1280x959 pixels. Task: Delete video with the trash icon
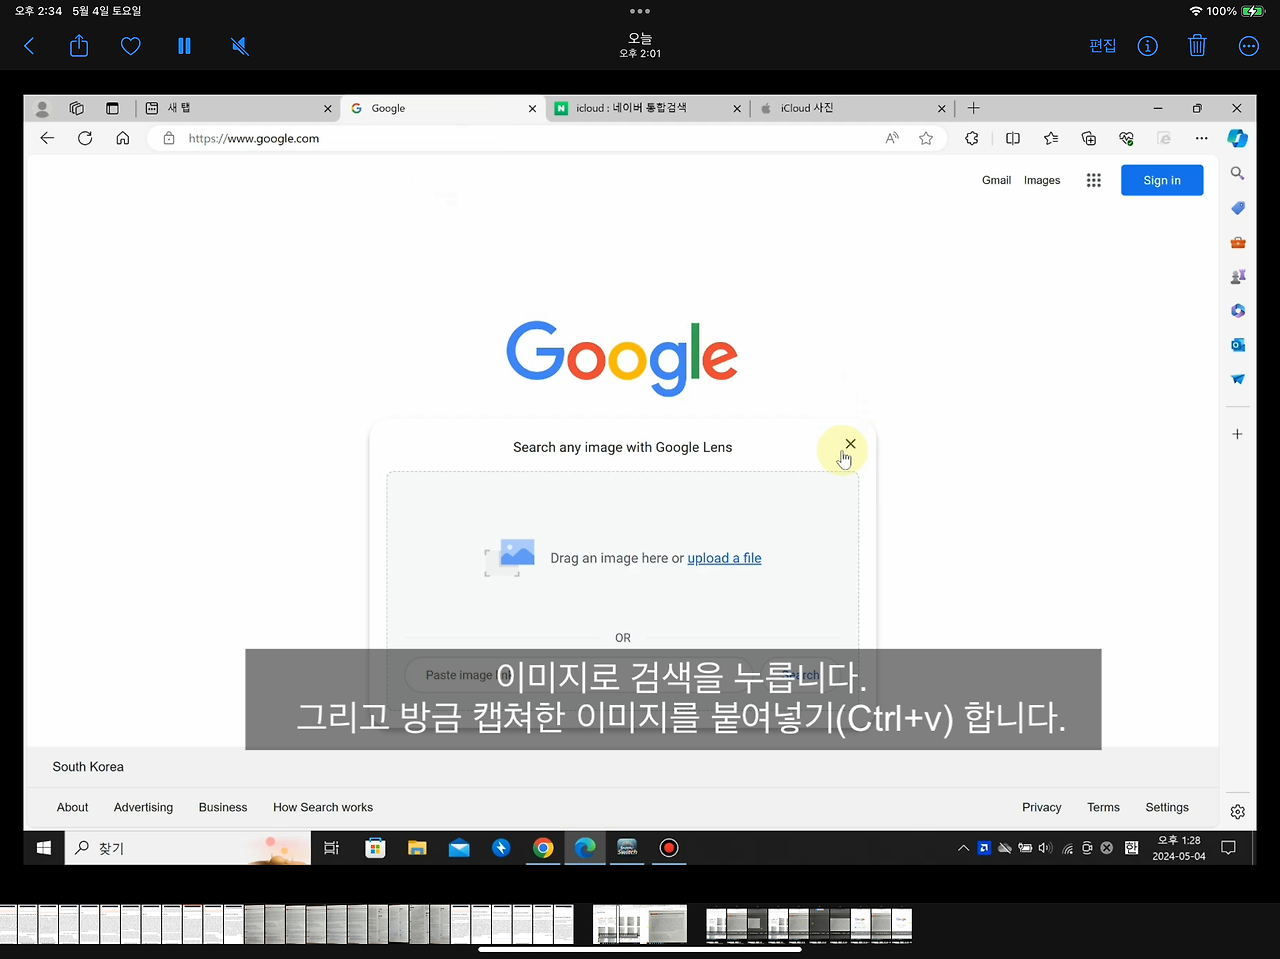point(1197,46)
